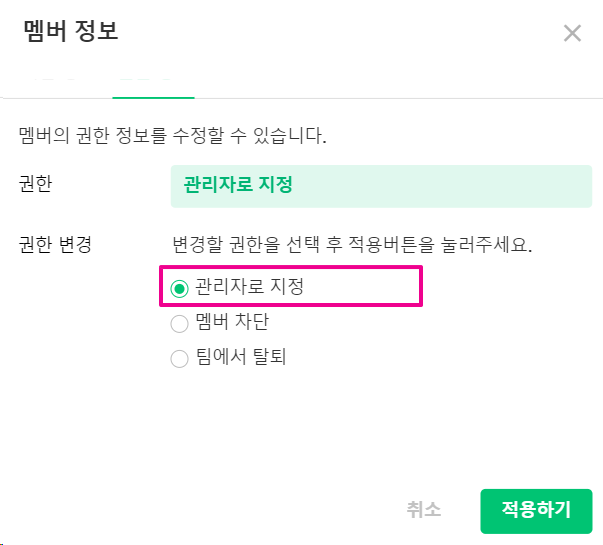Screen dimensions: 603x545
Task: Select the 멤버 차단 radio button
Action: 180,323
